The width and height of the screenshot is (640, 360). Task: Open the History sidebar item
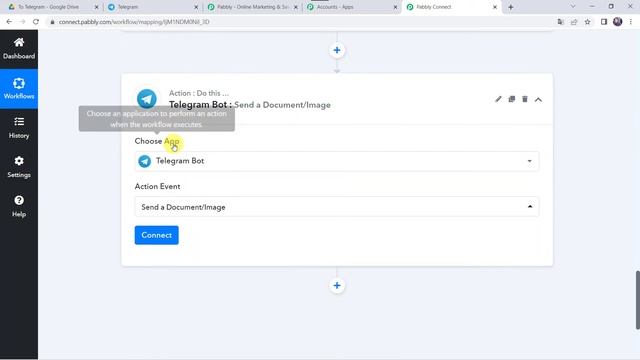point(19,128)
